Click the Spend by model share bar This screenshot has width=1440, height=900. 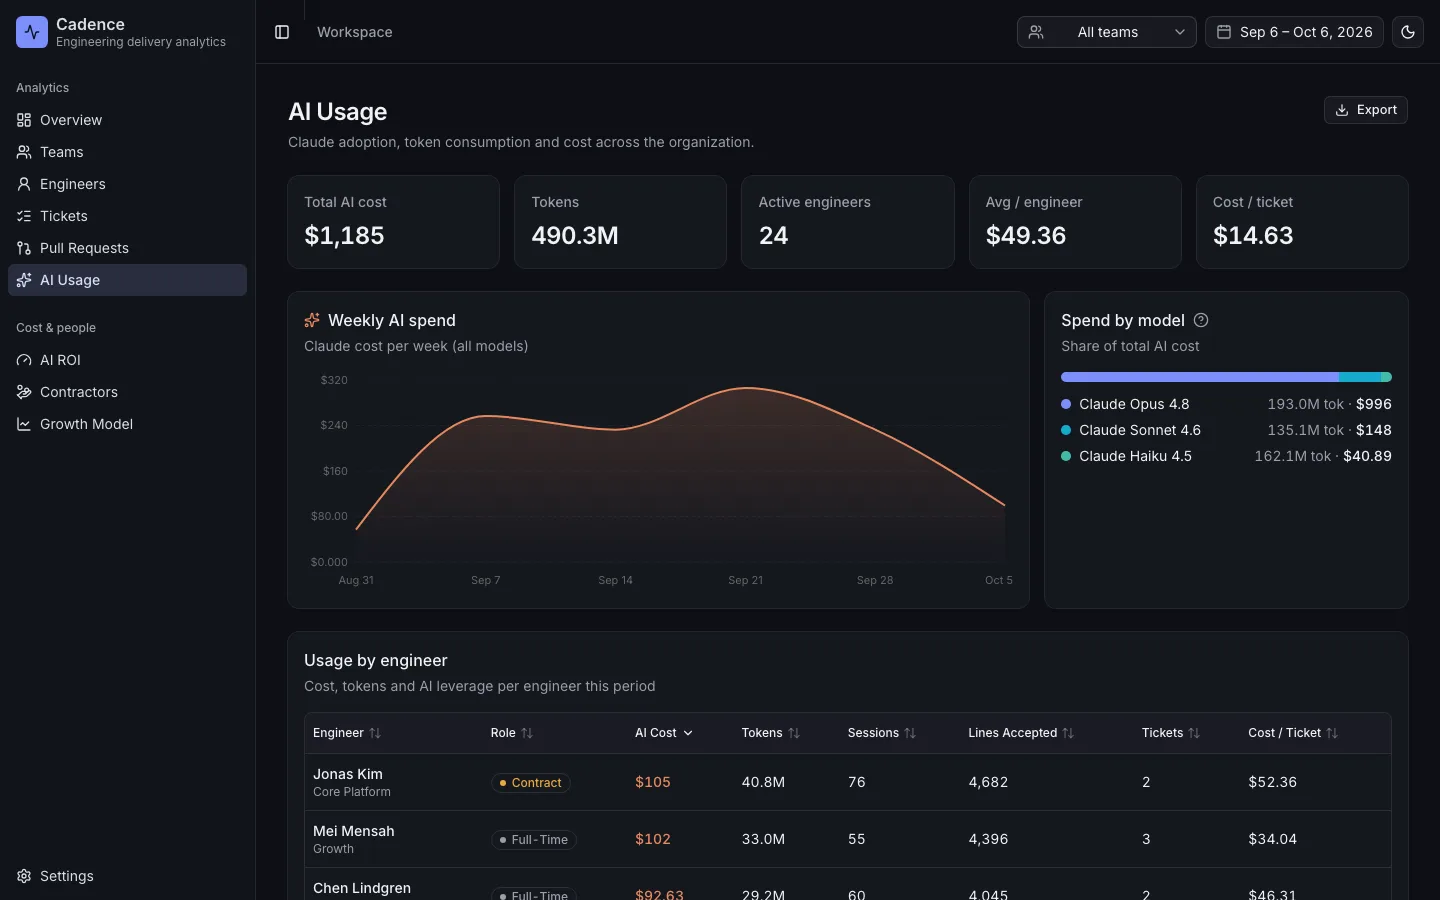pos(1226,377)
